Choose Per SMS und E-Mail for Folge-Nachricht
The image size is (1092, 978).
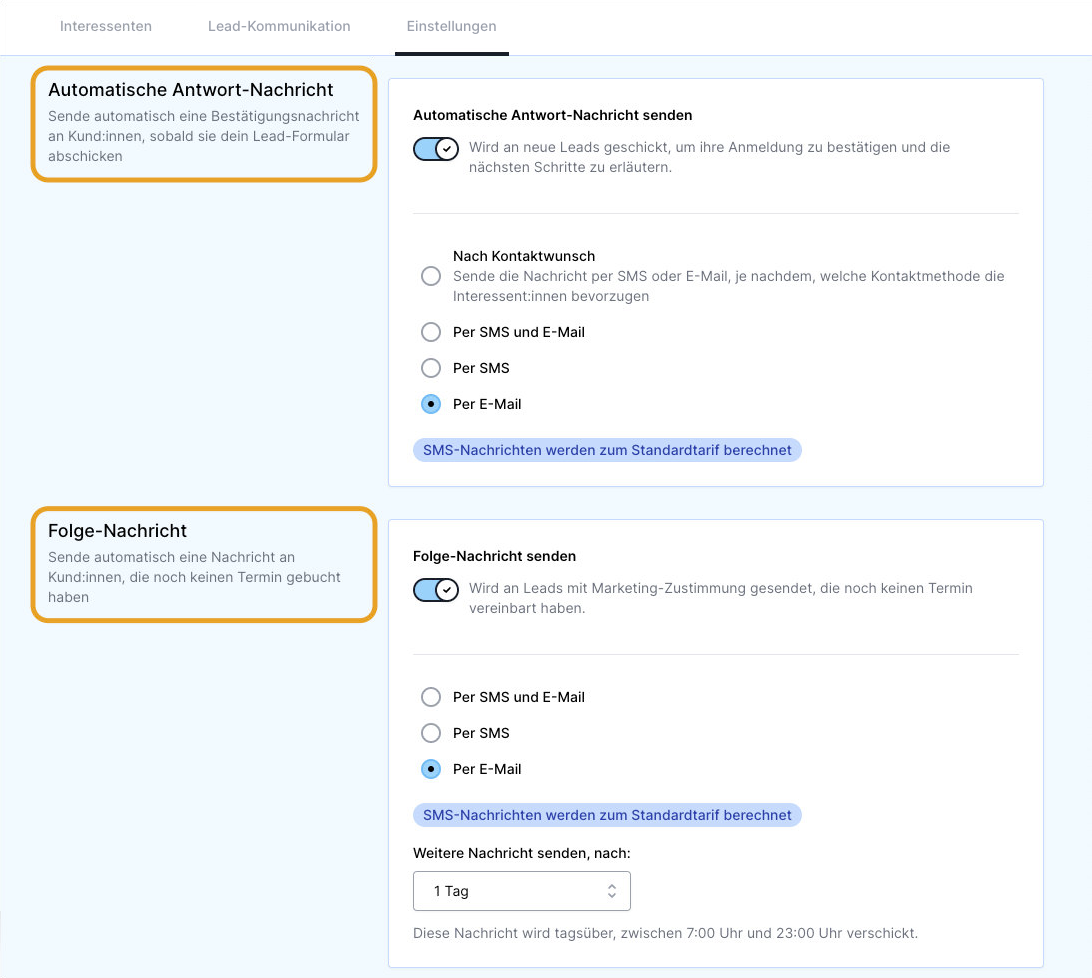[431, 697]
